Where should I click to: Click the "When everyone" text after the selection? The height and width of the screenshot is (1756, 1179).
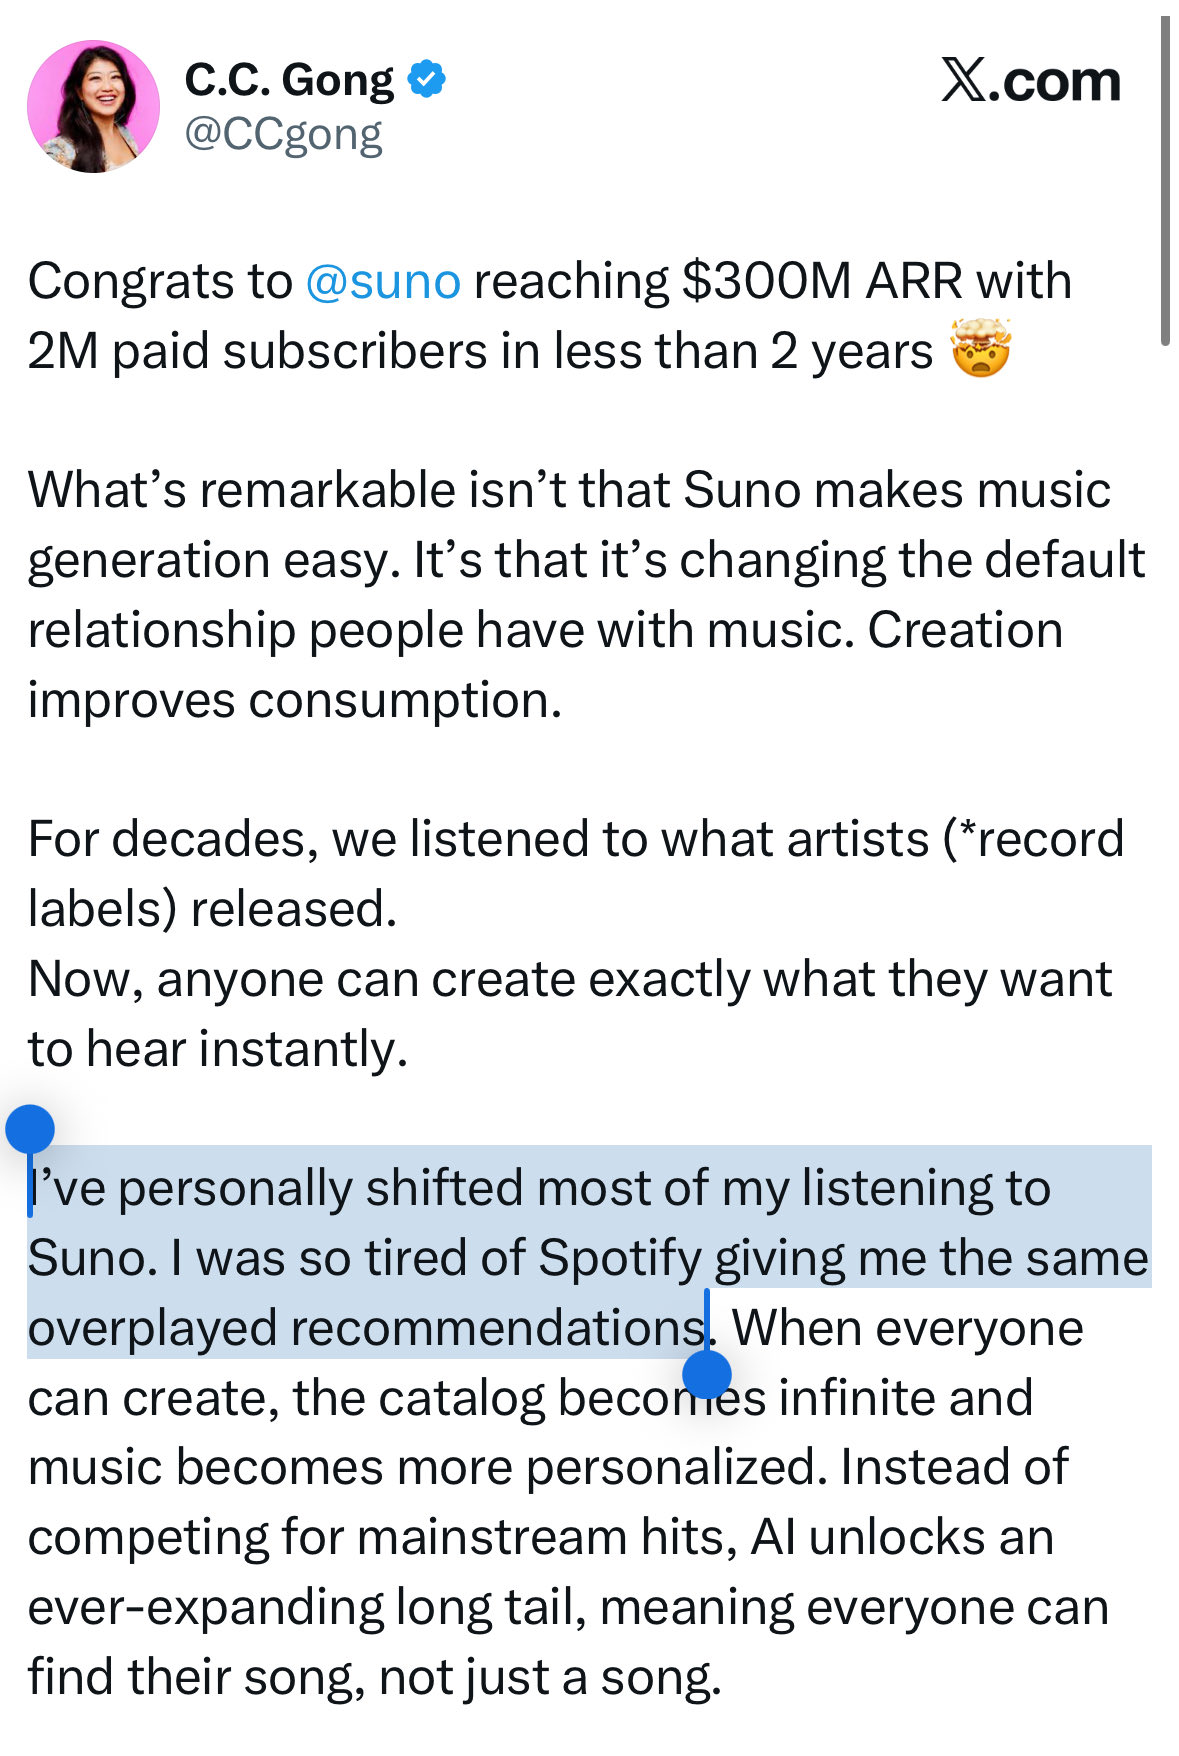click(x=907, y=1328)
